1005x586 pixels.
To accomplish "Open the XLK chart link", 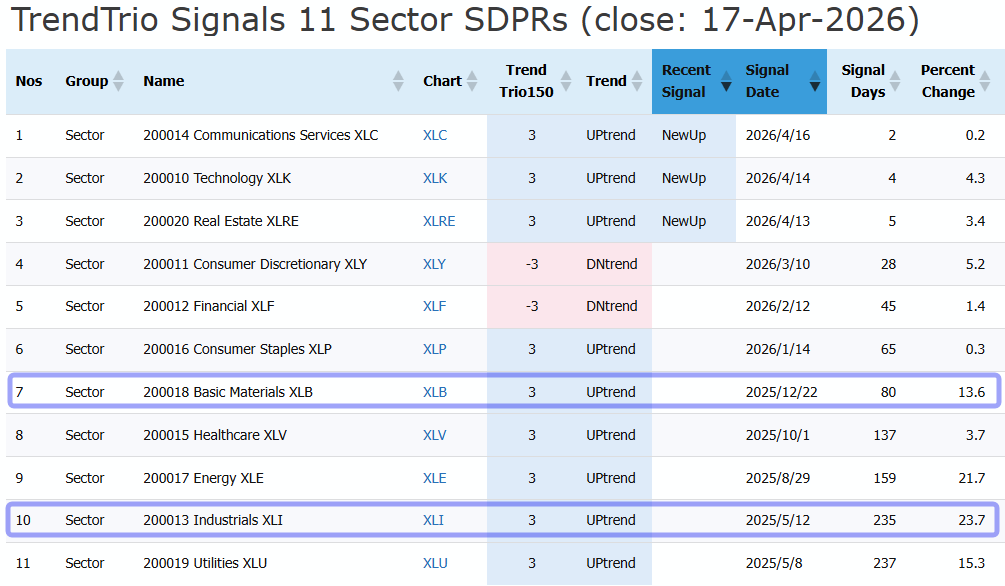I will pyautogui.click(x=435, y=178).
